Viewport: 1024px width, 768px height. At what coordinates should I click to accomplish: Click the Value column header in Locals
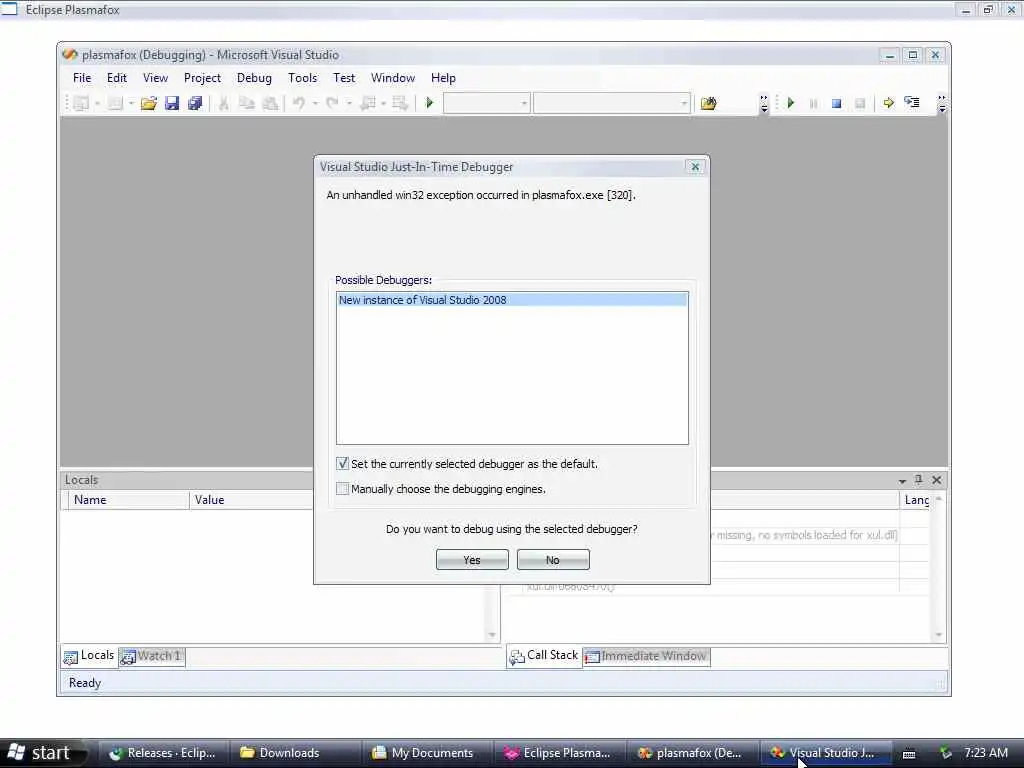tap(252, 500)
